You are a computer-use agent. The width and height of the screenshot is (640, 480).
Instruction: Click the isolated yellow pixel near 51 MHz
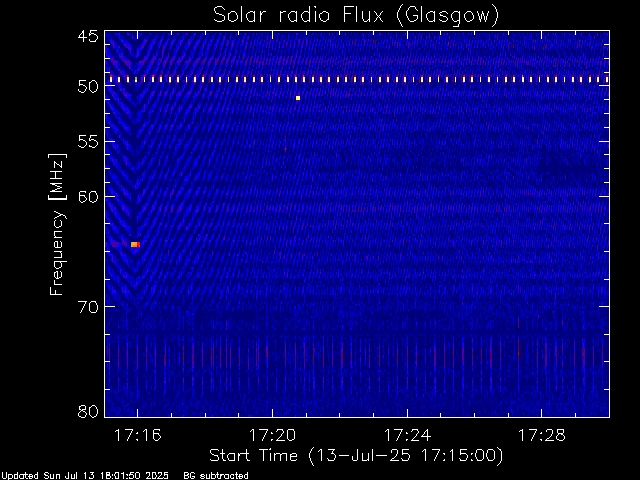(298, 98)
